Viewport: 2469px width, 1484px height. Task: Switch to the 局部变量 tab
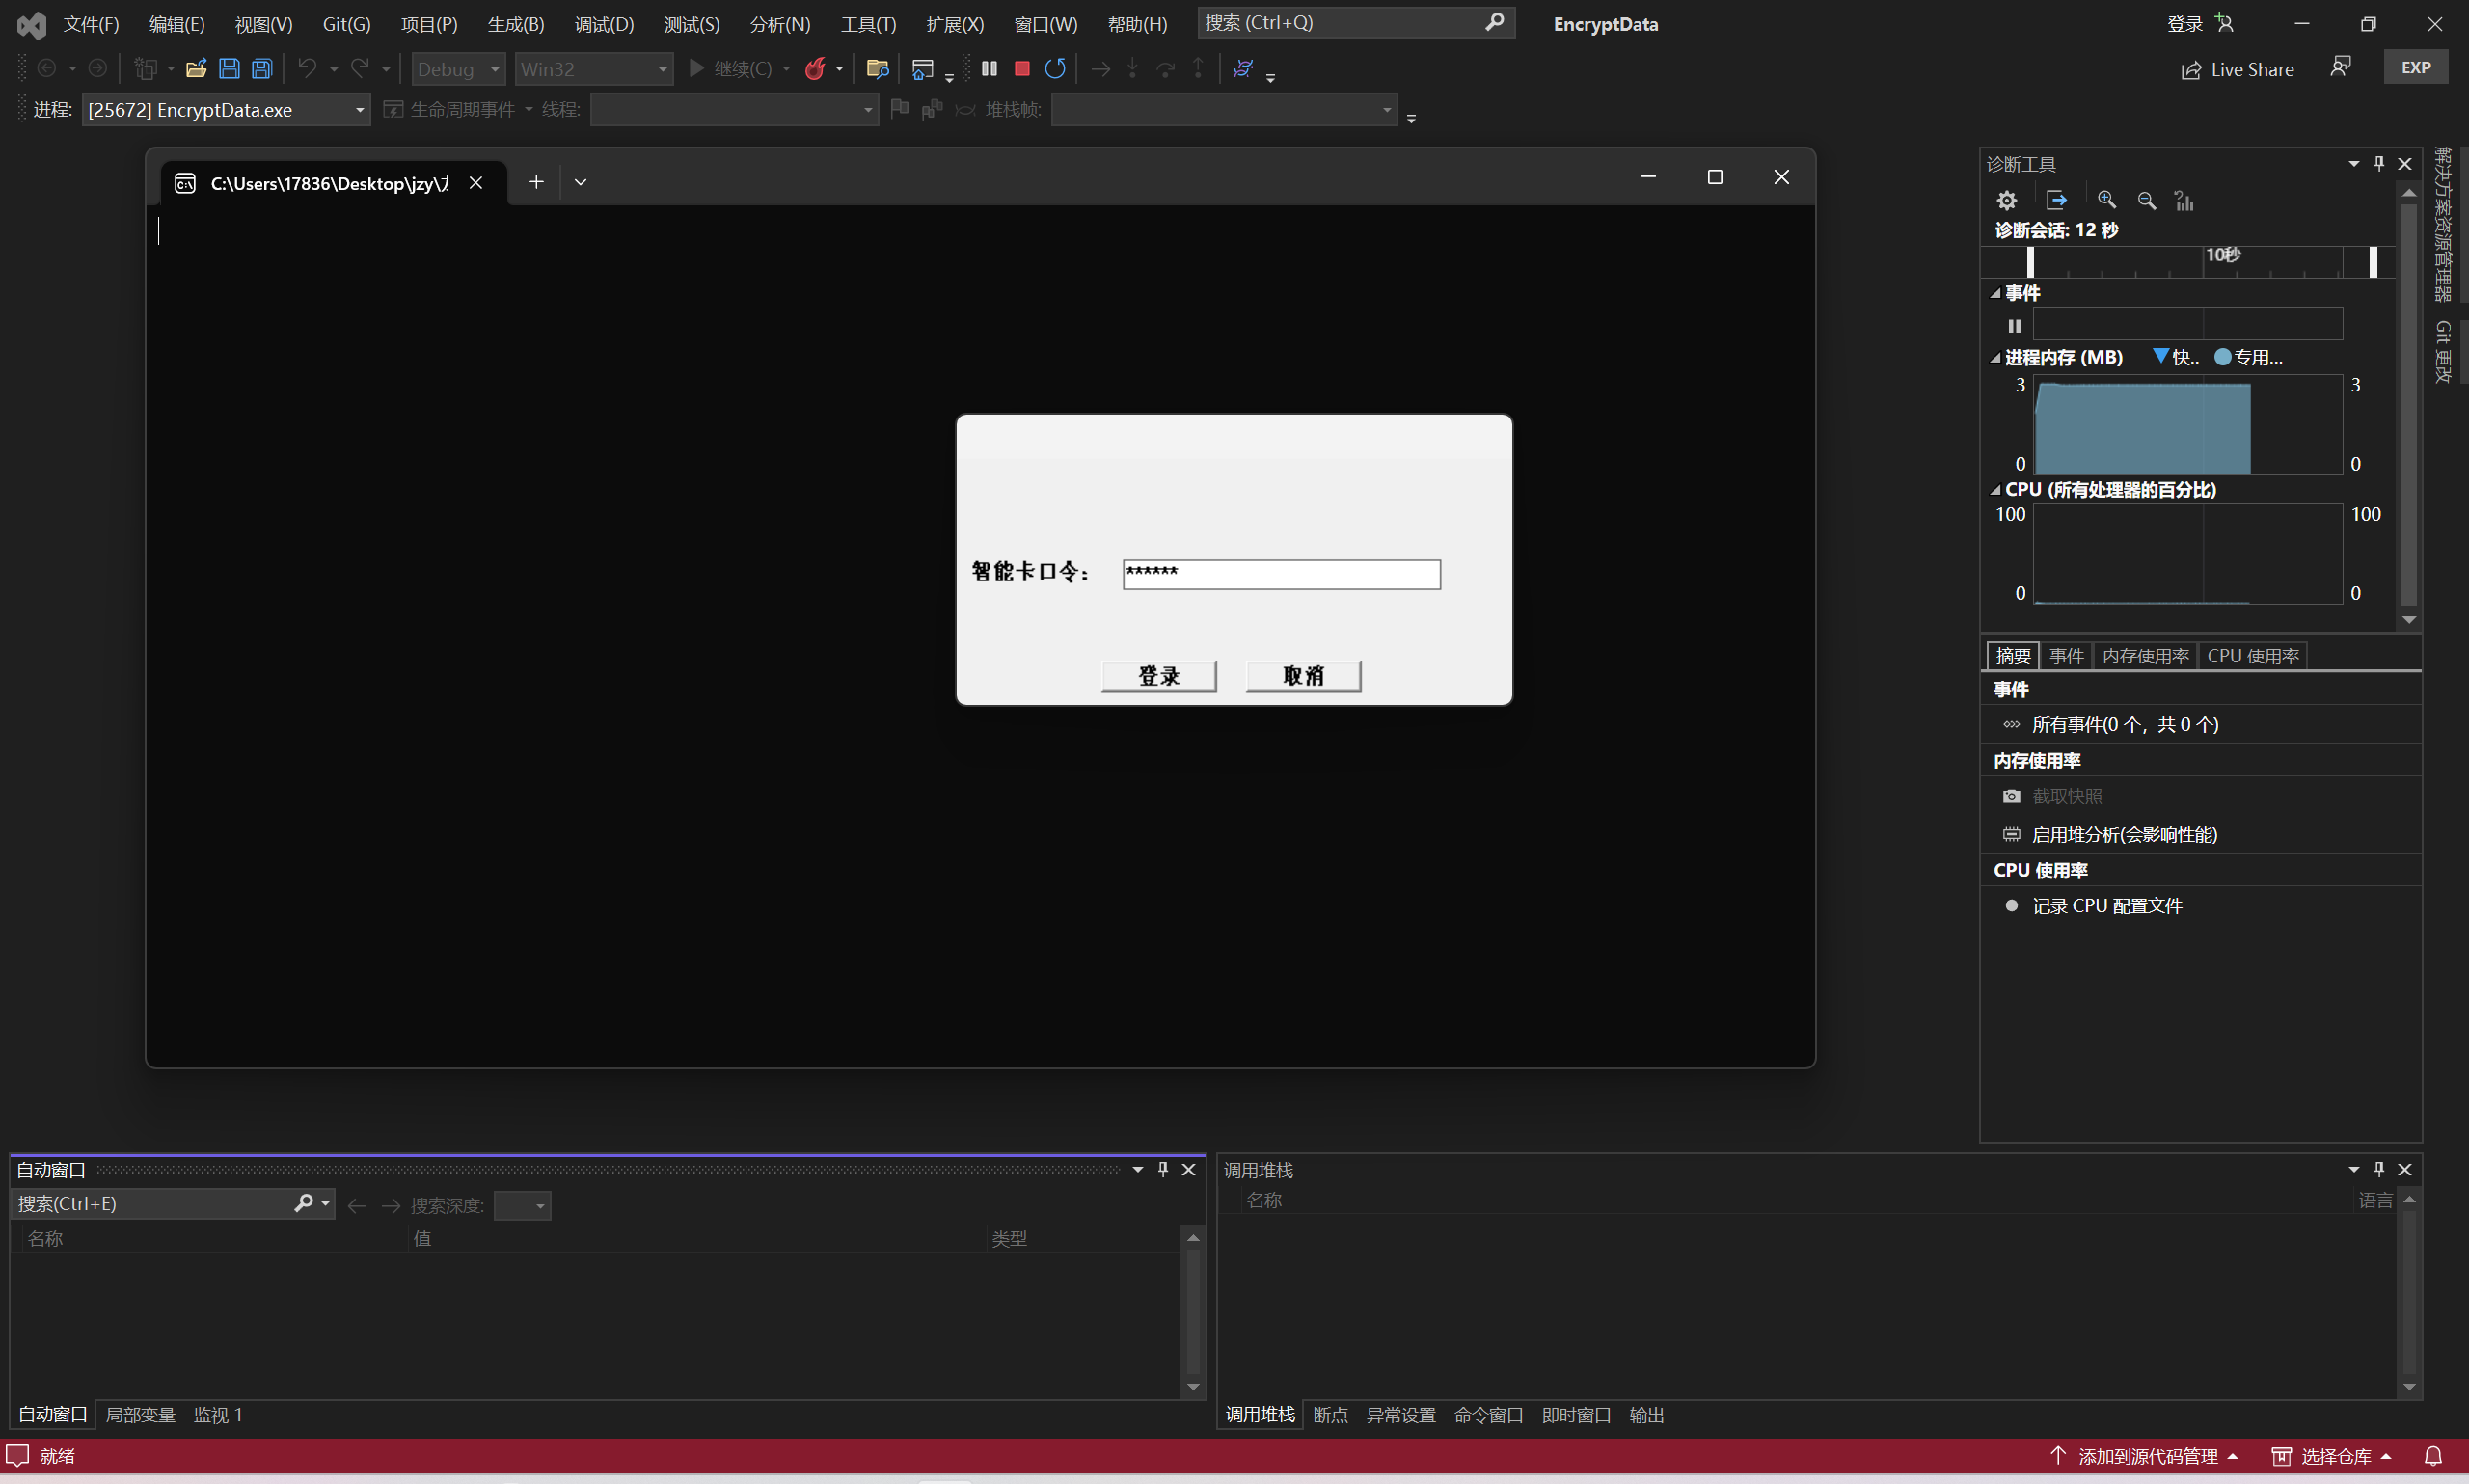click(140, 1415)
